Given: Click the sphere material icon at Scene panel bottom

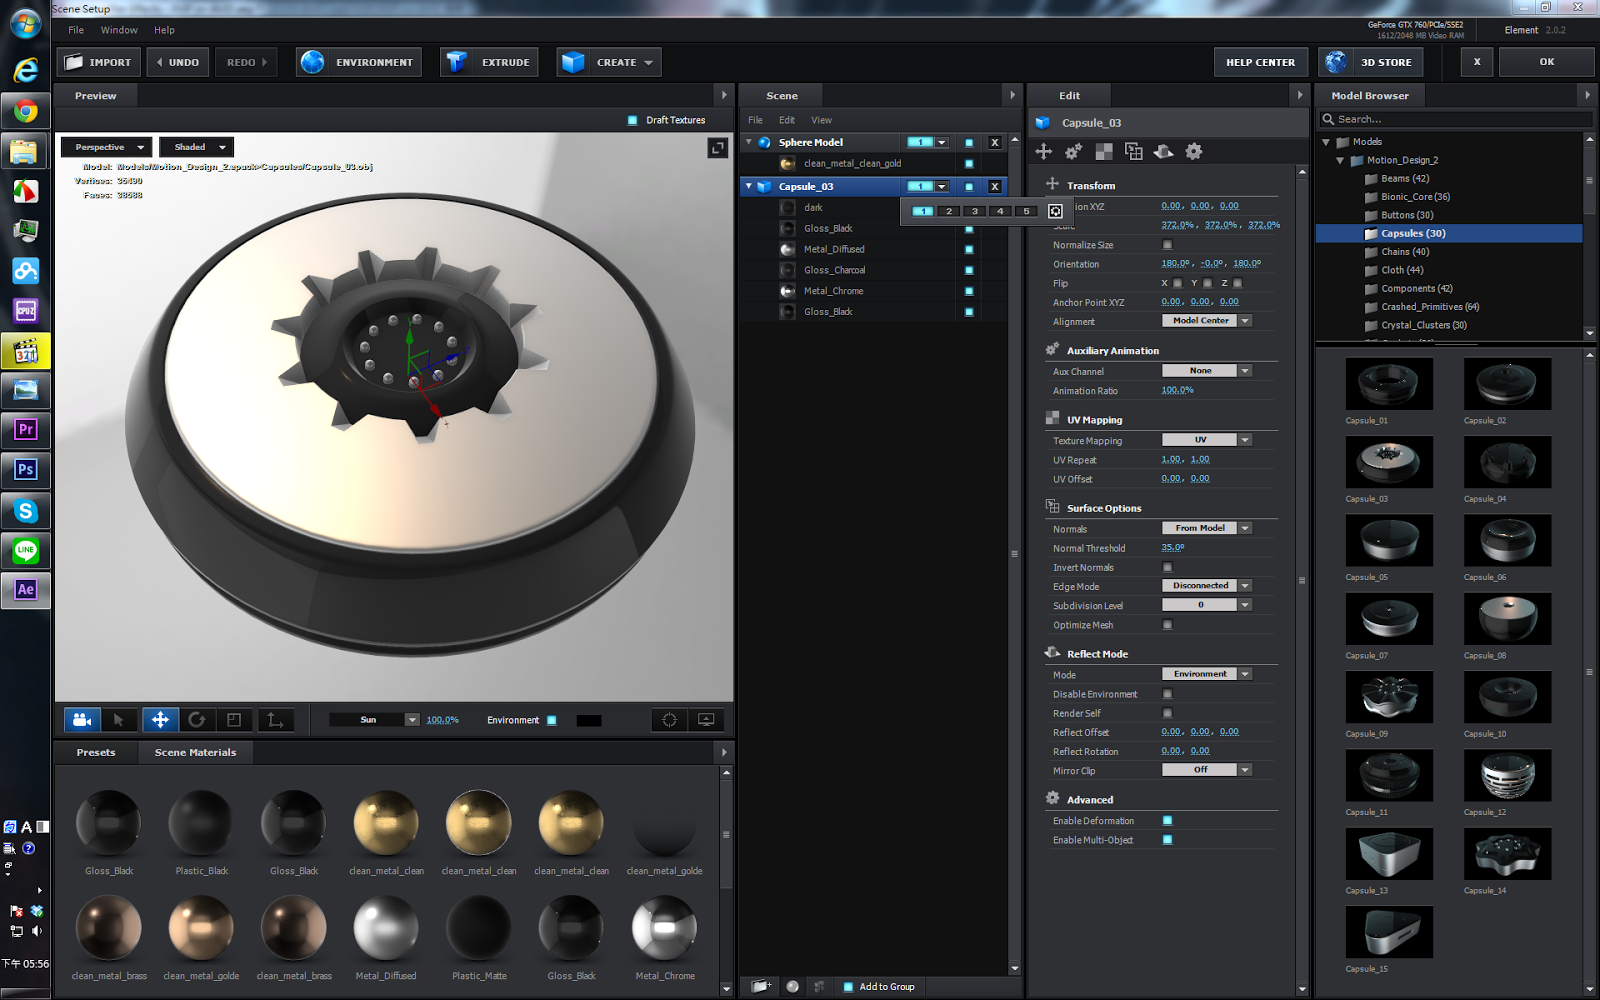Looking at the screenshot, I should (793, 986).
